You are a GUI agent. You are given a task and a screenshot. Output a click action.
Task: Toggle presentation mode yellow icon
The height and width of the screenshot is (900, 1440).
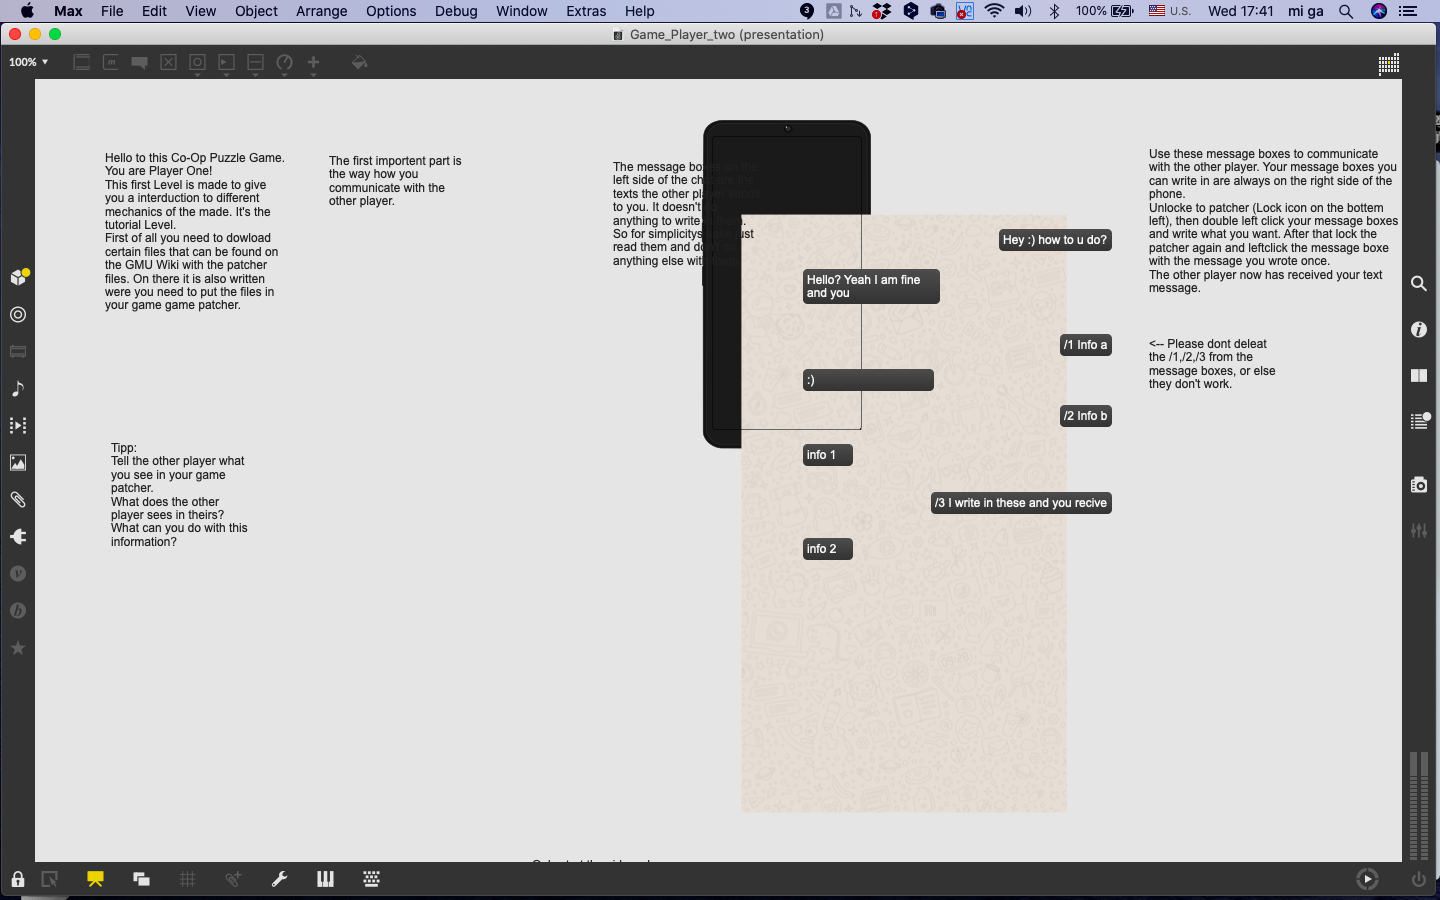coord(95,879)
